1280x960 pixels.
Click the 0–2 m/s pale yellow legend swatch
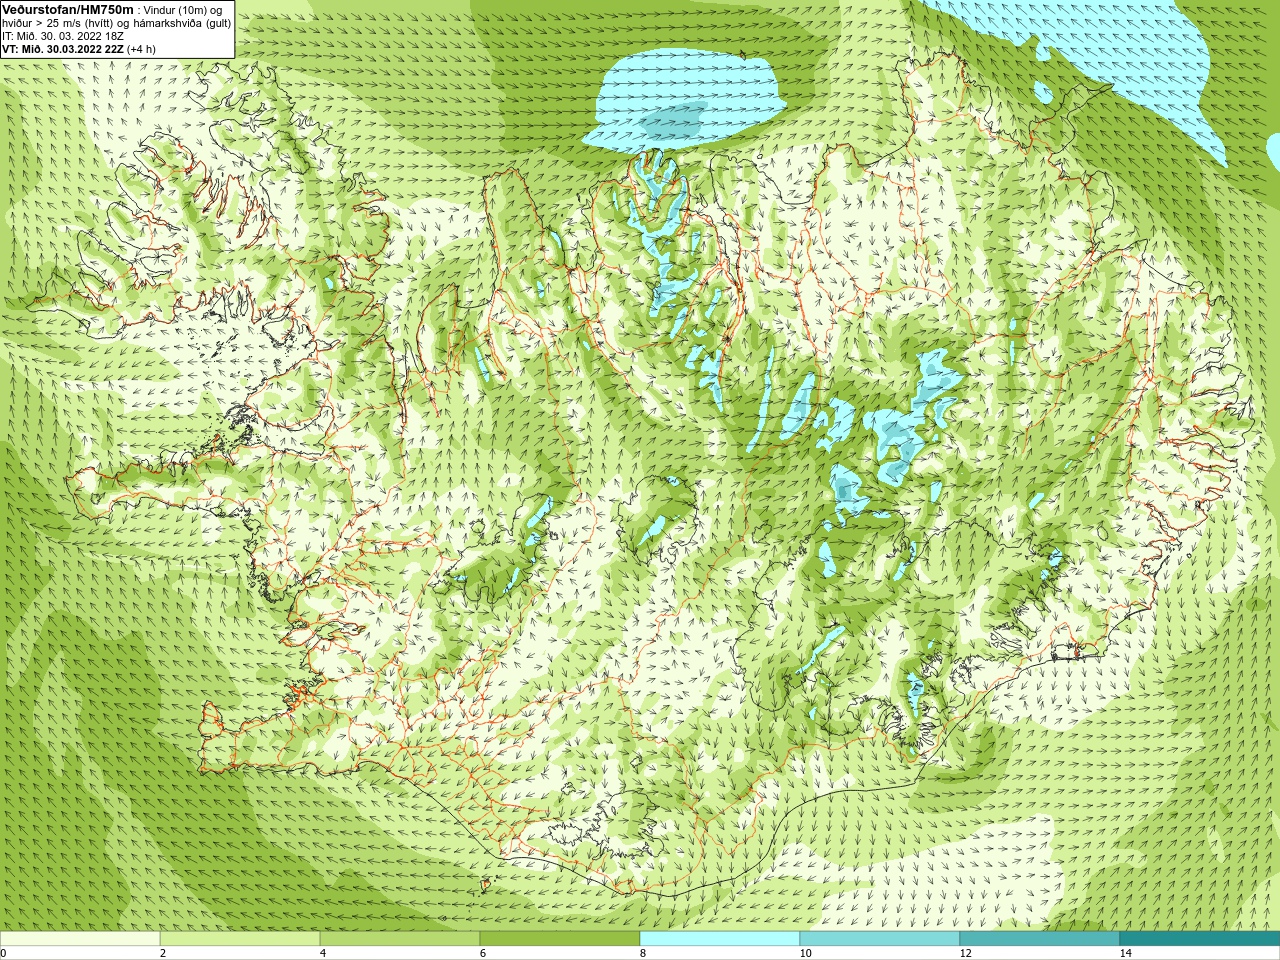tap(80, 939)
